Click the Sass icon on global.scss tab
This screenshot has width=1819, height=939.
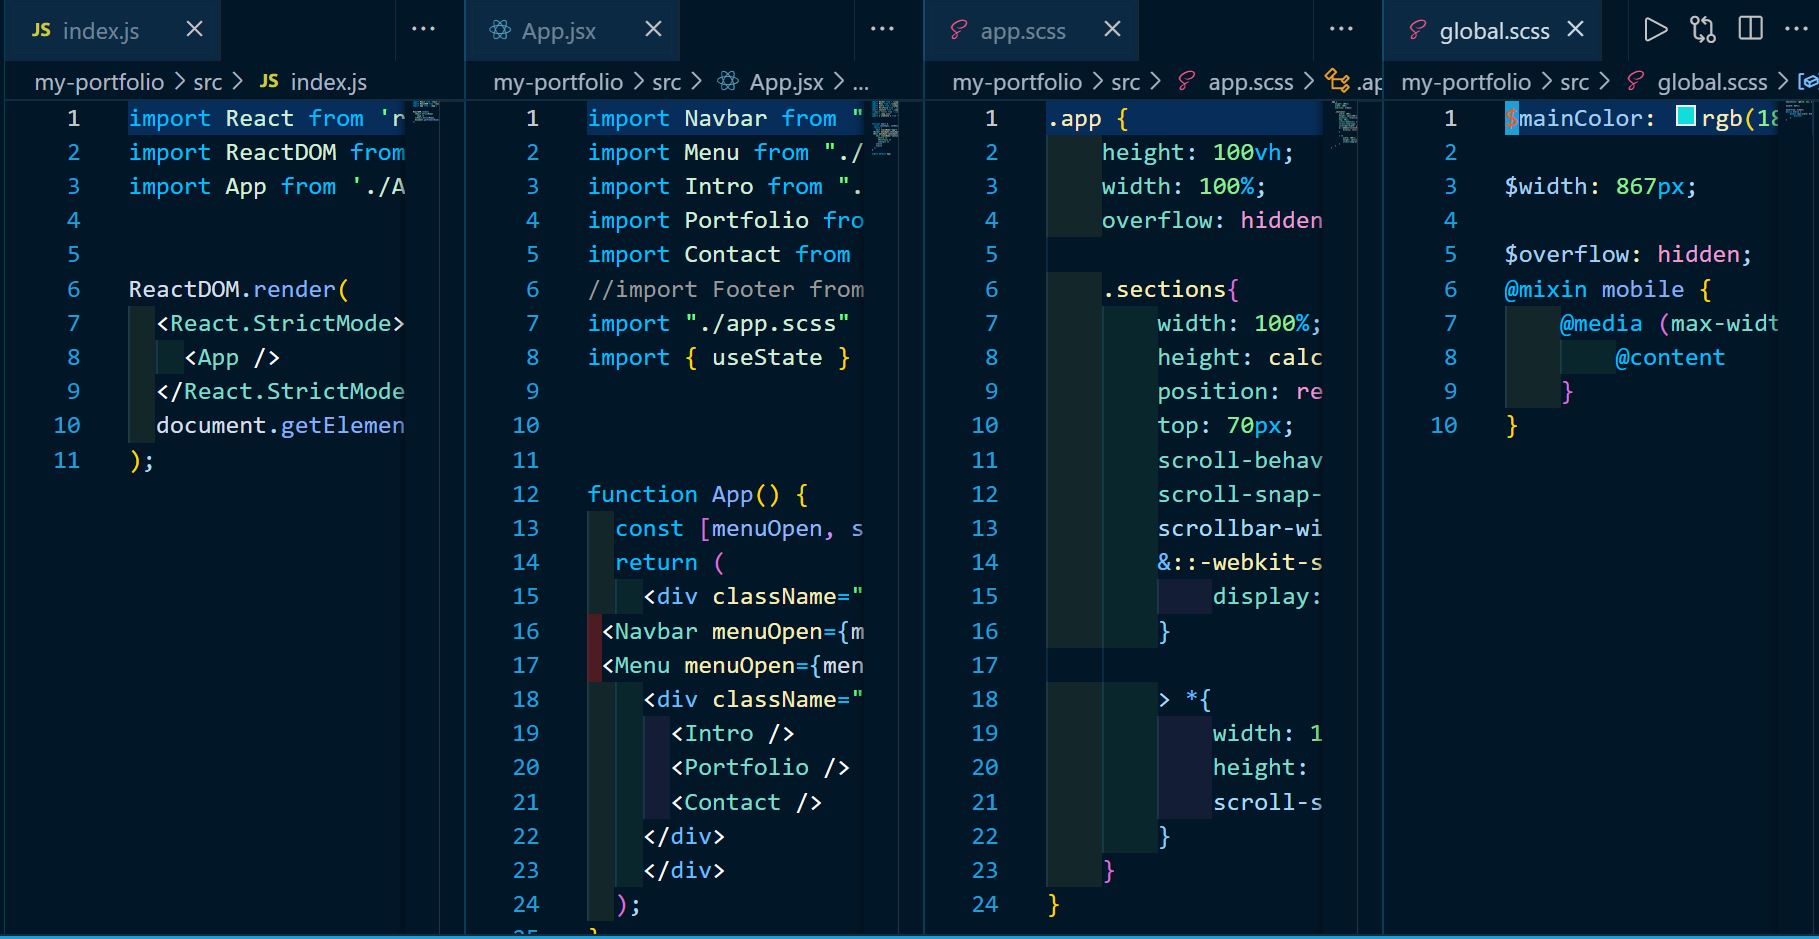(1417, 30)
